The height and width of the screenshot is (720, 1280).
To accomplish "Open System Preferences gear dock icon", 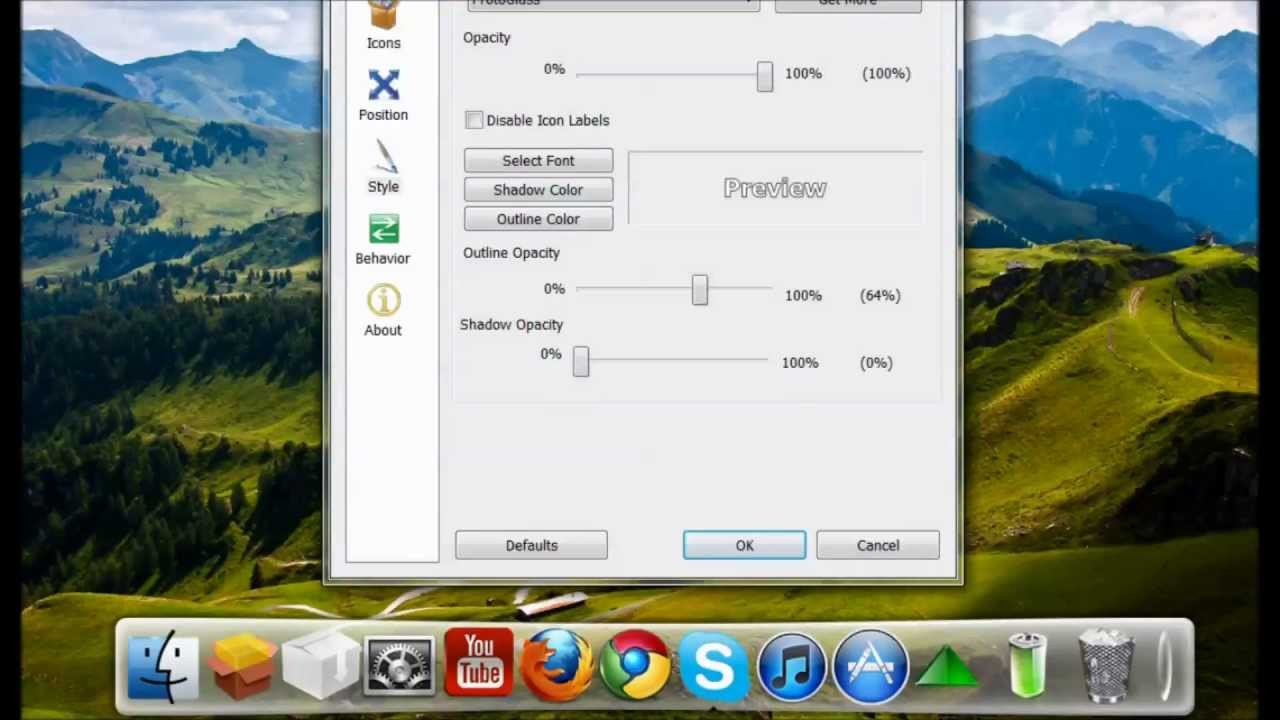I will click(x=399, y=666).
